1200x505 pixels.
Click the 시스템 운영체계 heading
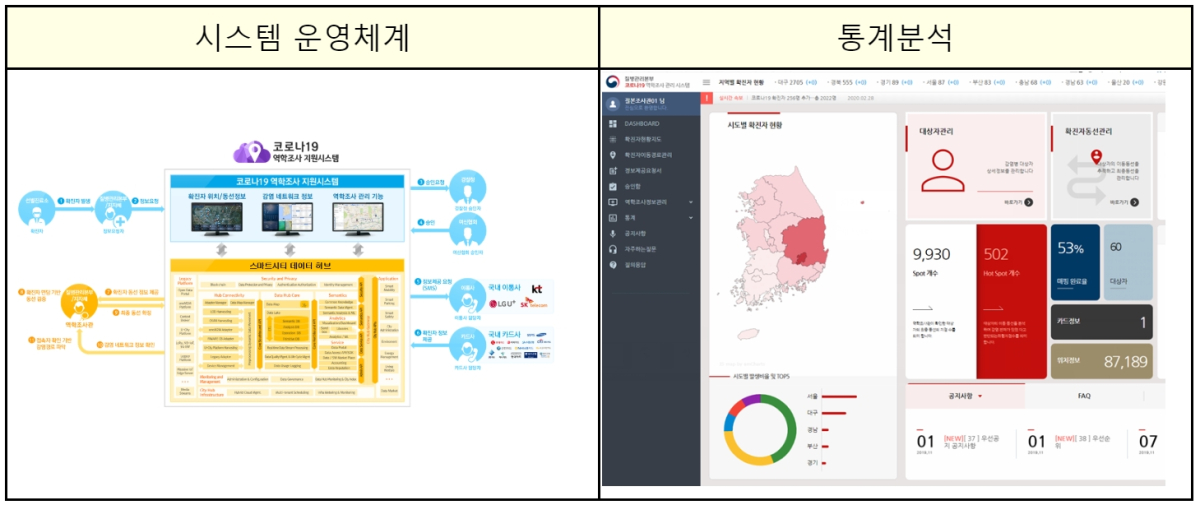301,36
